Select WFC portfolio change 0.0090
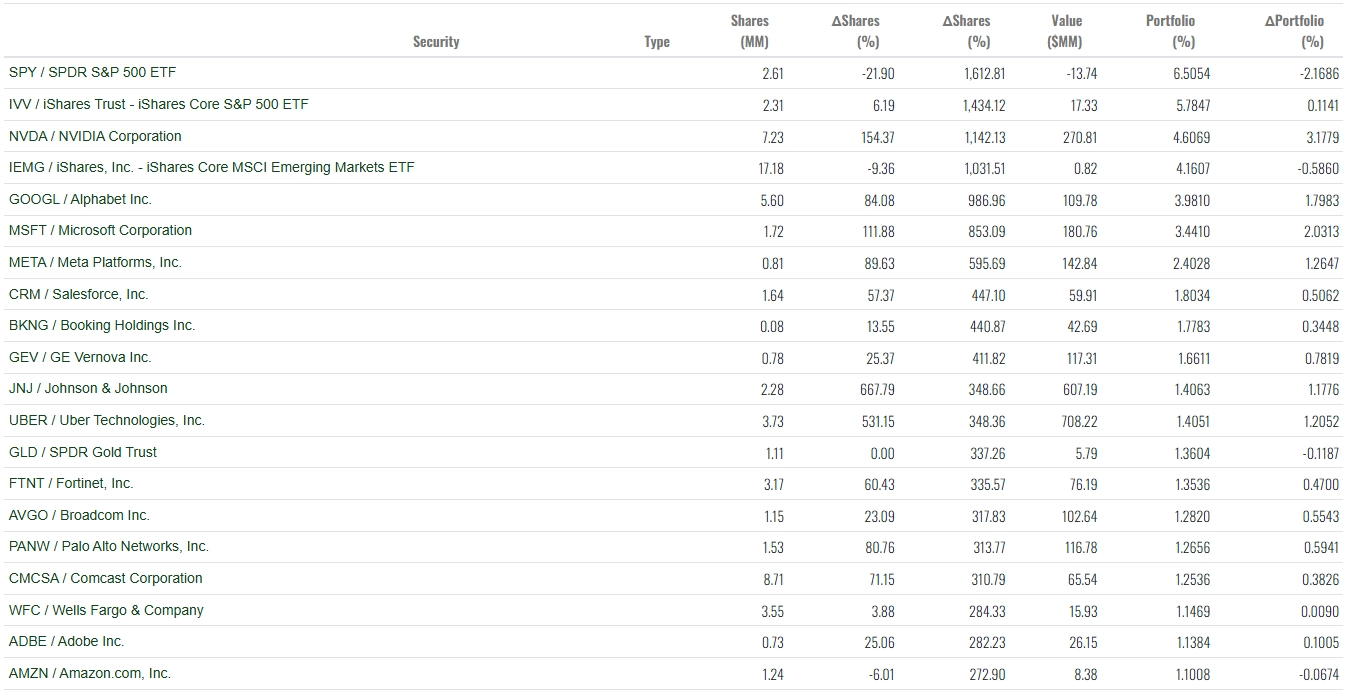 tap(1321, 611)
